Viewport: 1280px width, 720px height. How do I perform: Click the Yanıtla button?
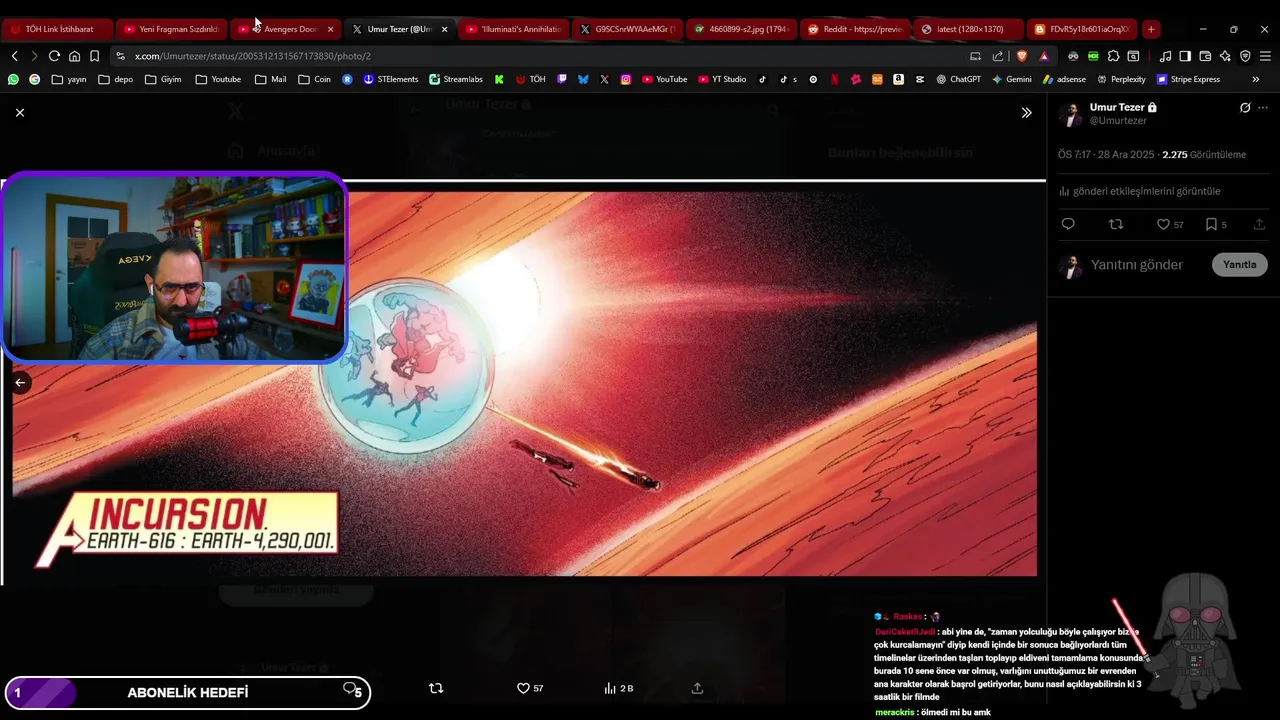1240,265
